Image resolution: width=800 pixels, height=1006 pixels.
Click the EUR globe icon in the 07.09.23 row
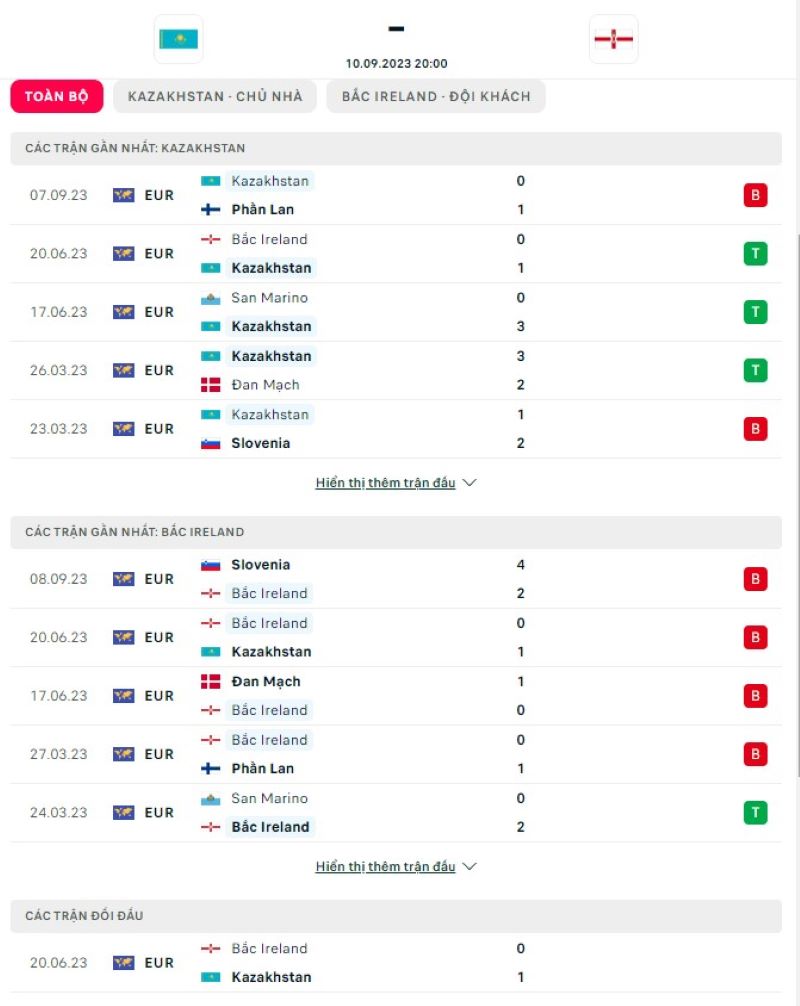tap(122, 195)
